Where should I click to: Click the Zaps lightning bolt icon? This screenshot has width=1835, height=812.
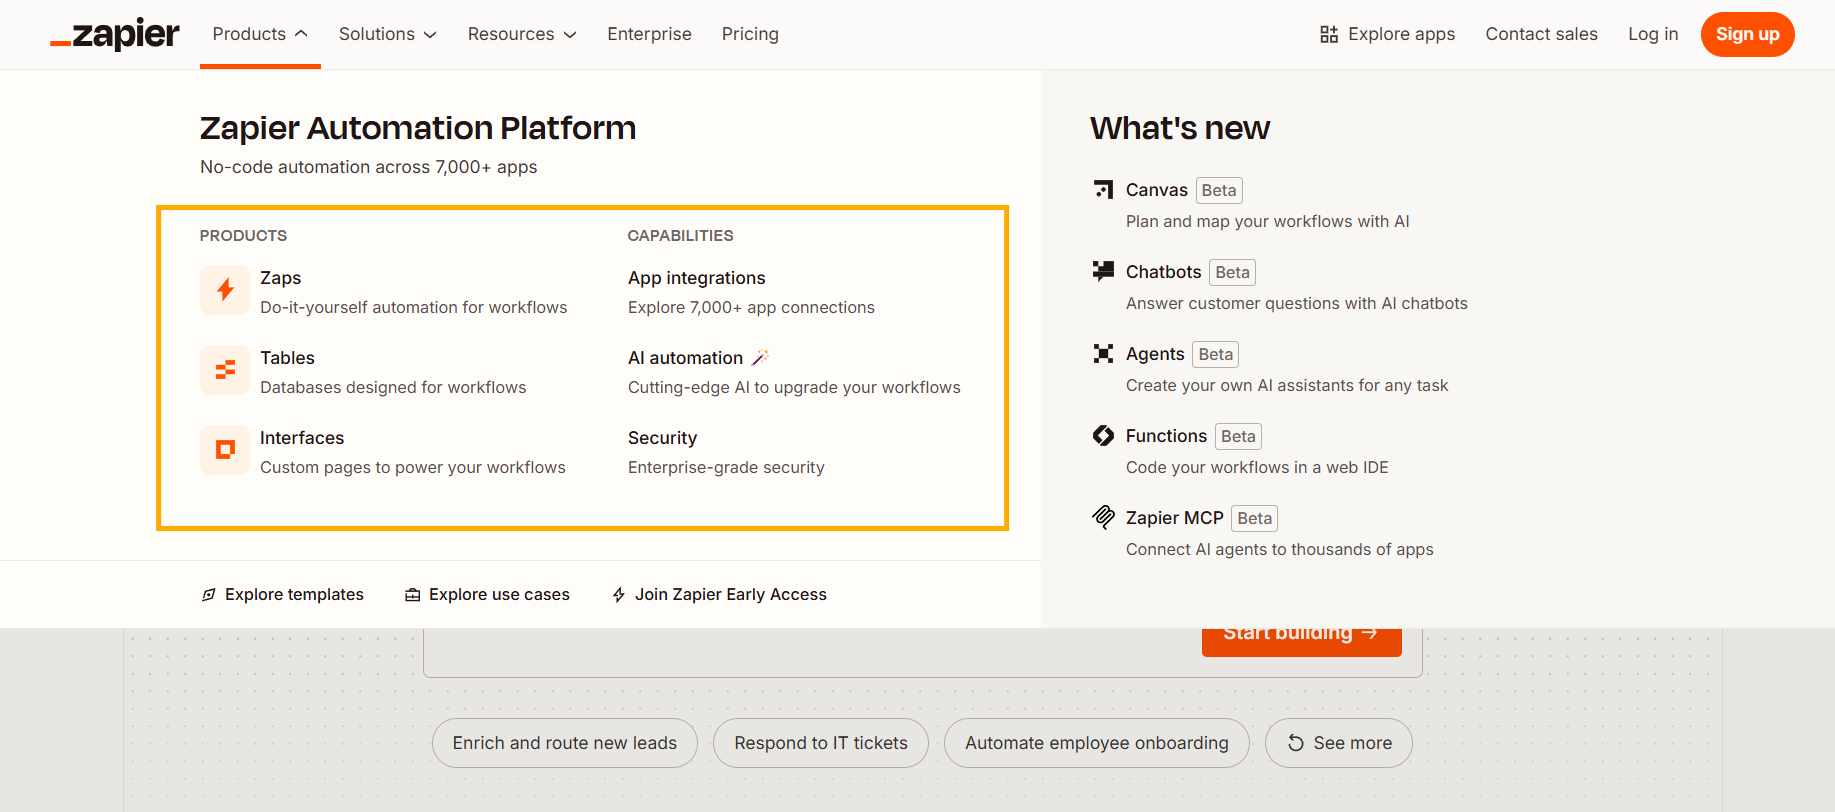(225, 290)
